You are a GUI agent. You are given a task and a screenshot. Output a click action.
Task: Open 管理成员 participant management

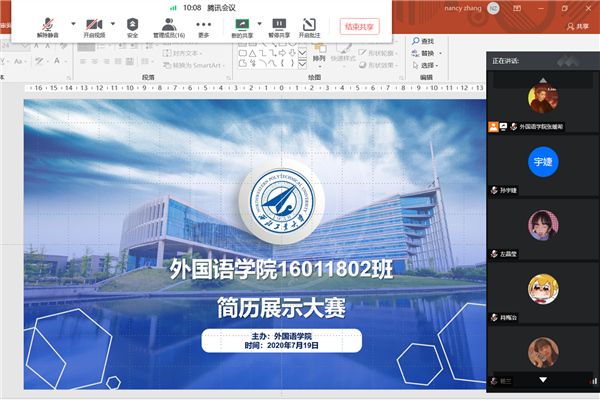click(169, 26)
